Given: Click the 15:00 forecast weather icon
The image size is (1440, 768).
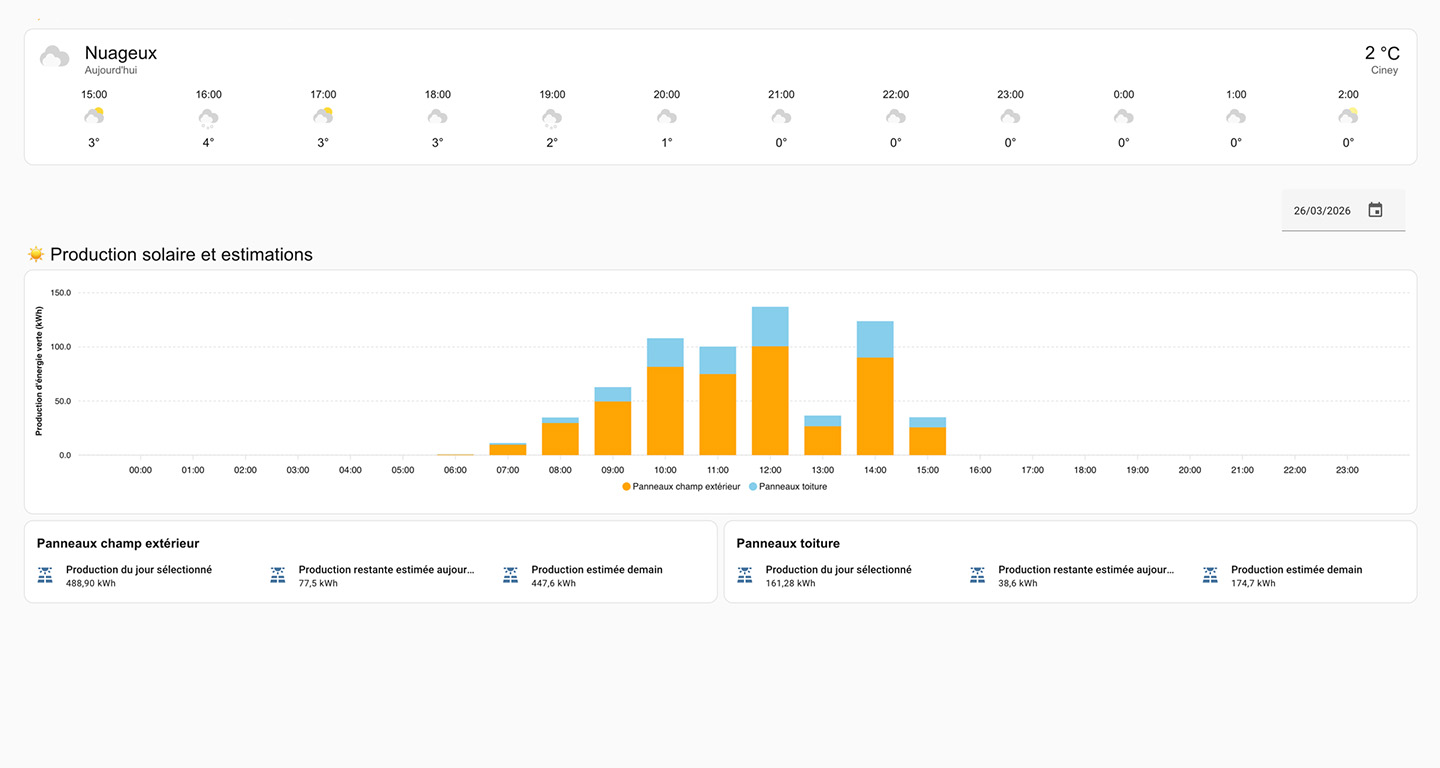Looking at the screenshot, I should pyautogui.click(x=94, y=117).
